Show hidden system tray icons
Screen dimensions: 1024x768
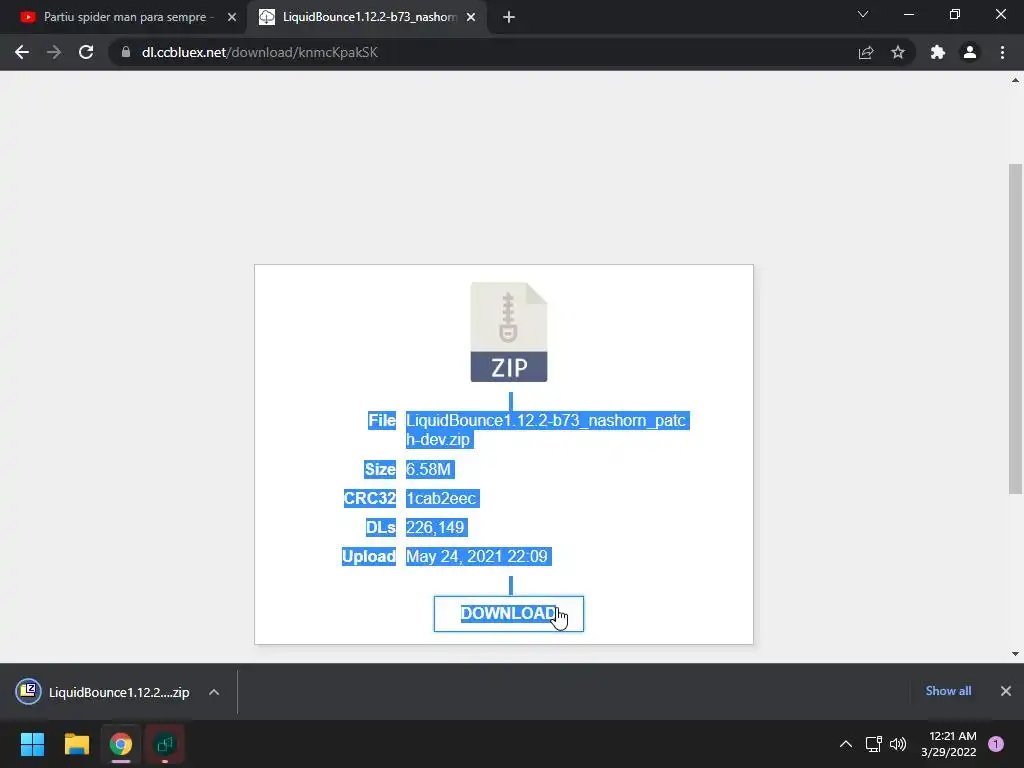click(x=846, y=744)
